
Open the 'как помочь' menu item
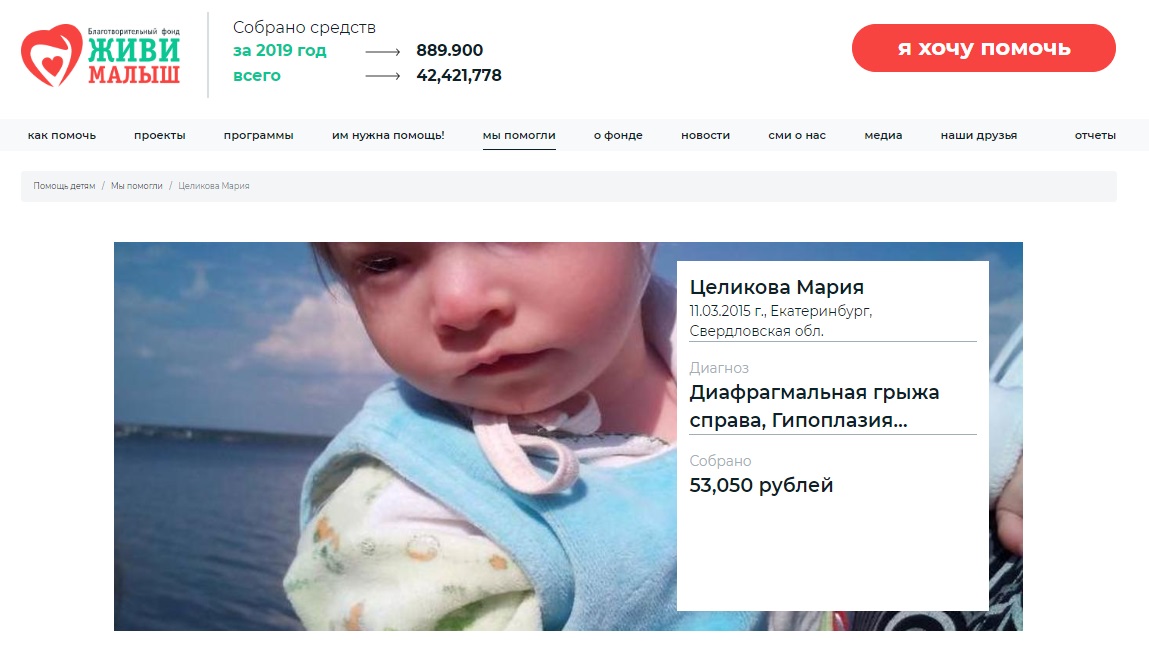[x=62, y=135]
